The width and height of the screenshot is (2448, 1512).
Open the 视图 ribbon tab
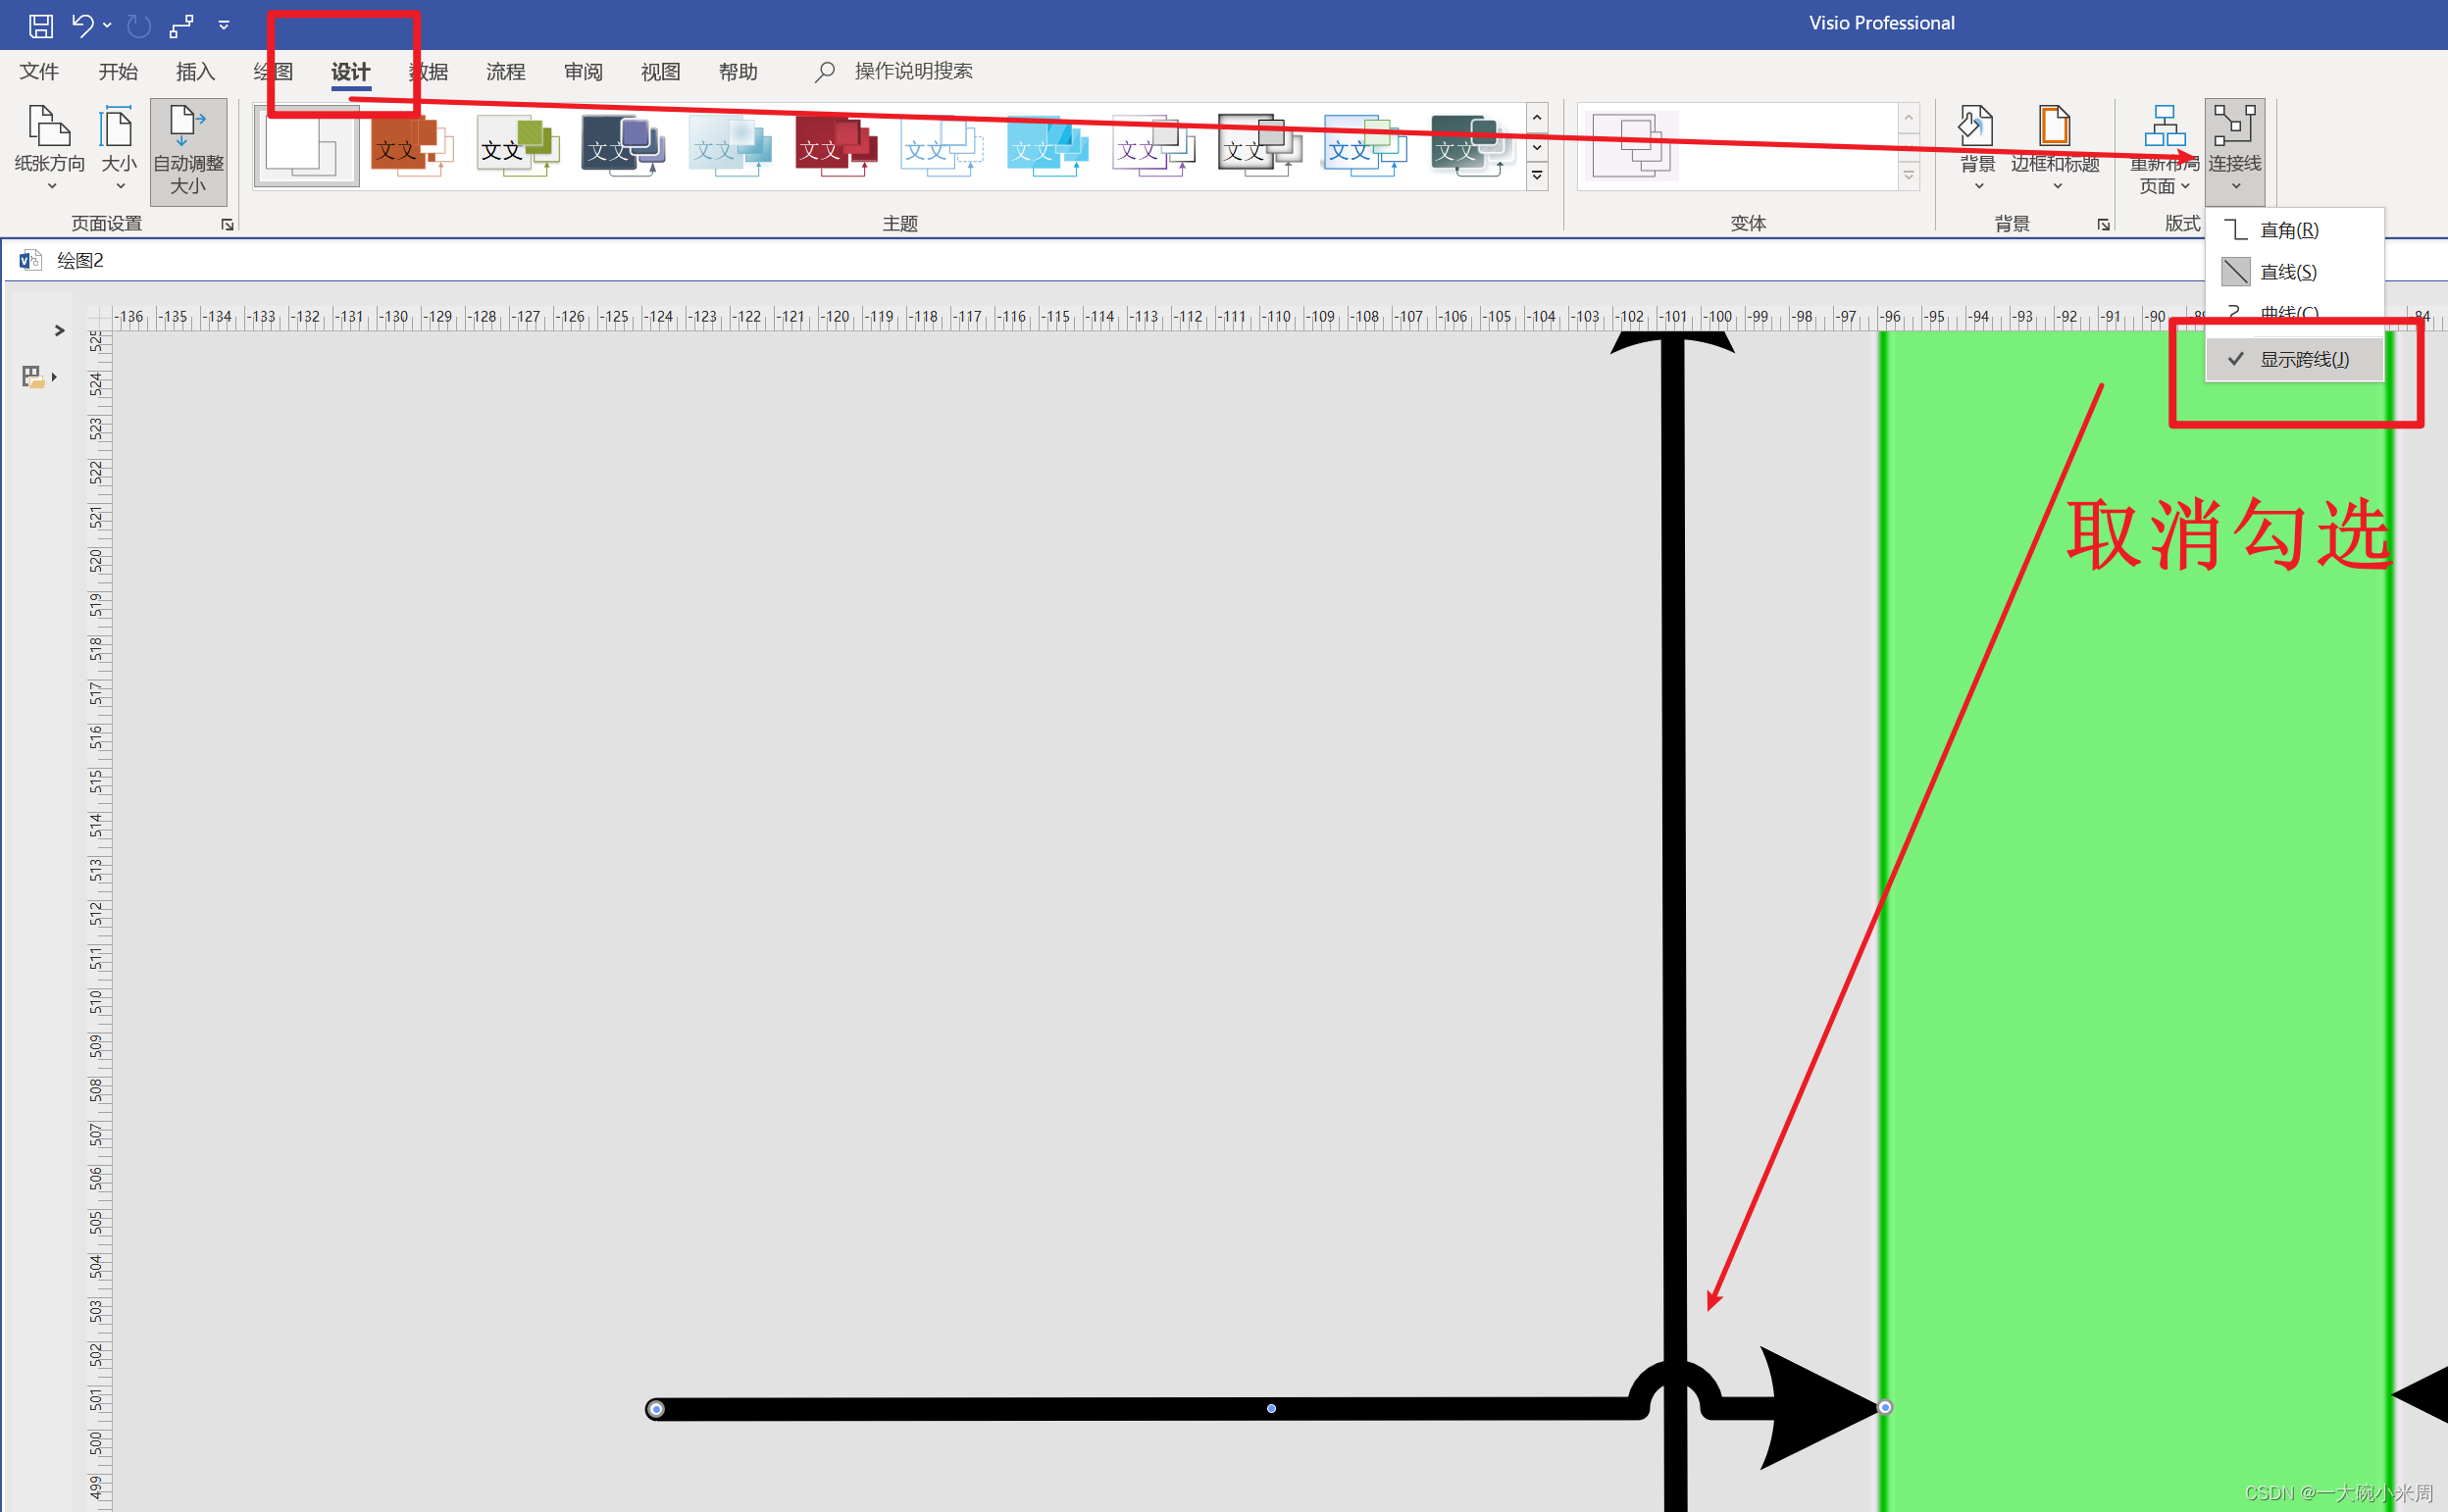pyautogui.click(x=660, y=71)
